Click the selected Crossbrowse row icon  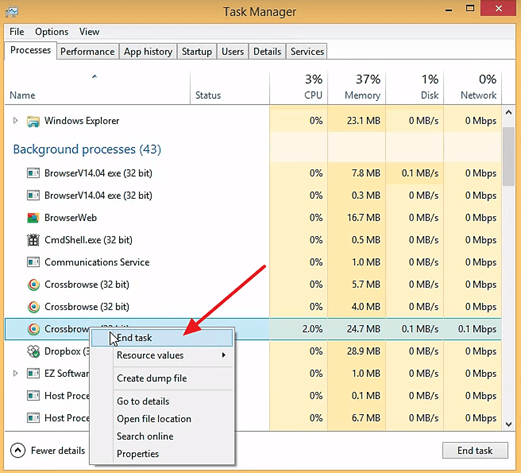tap(33, 329)
